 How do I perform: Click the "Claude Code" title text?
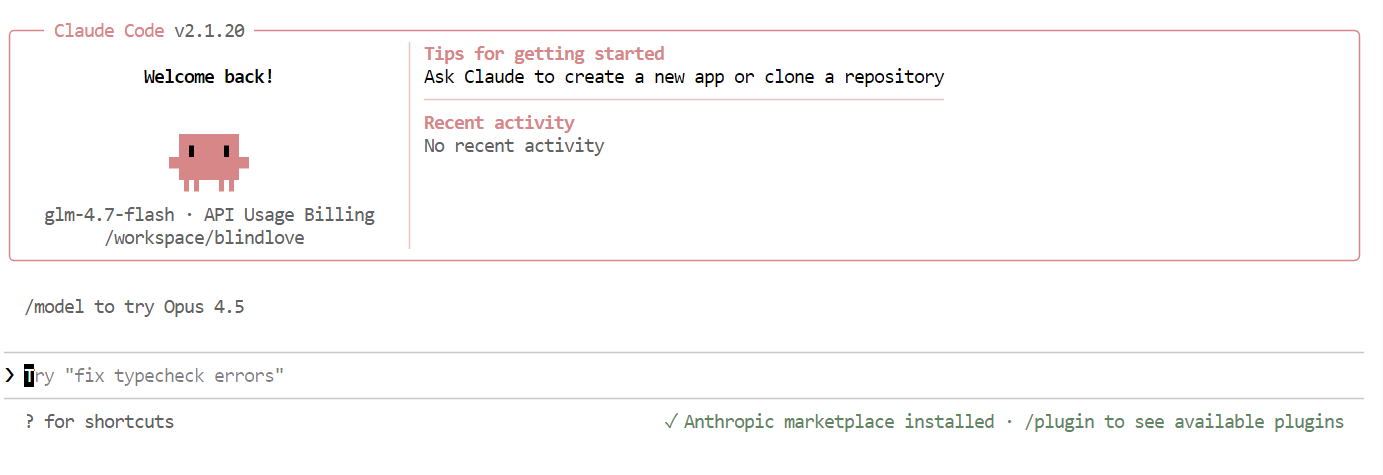(x=109, y=31)
